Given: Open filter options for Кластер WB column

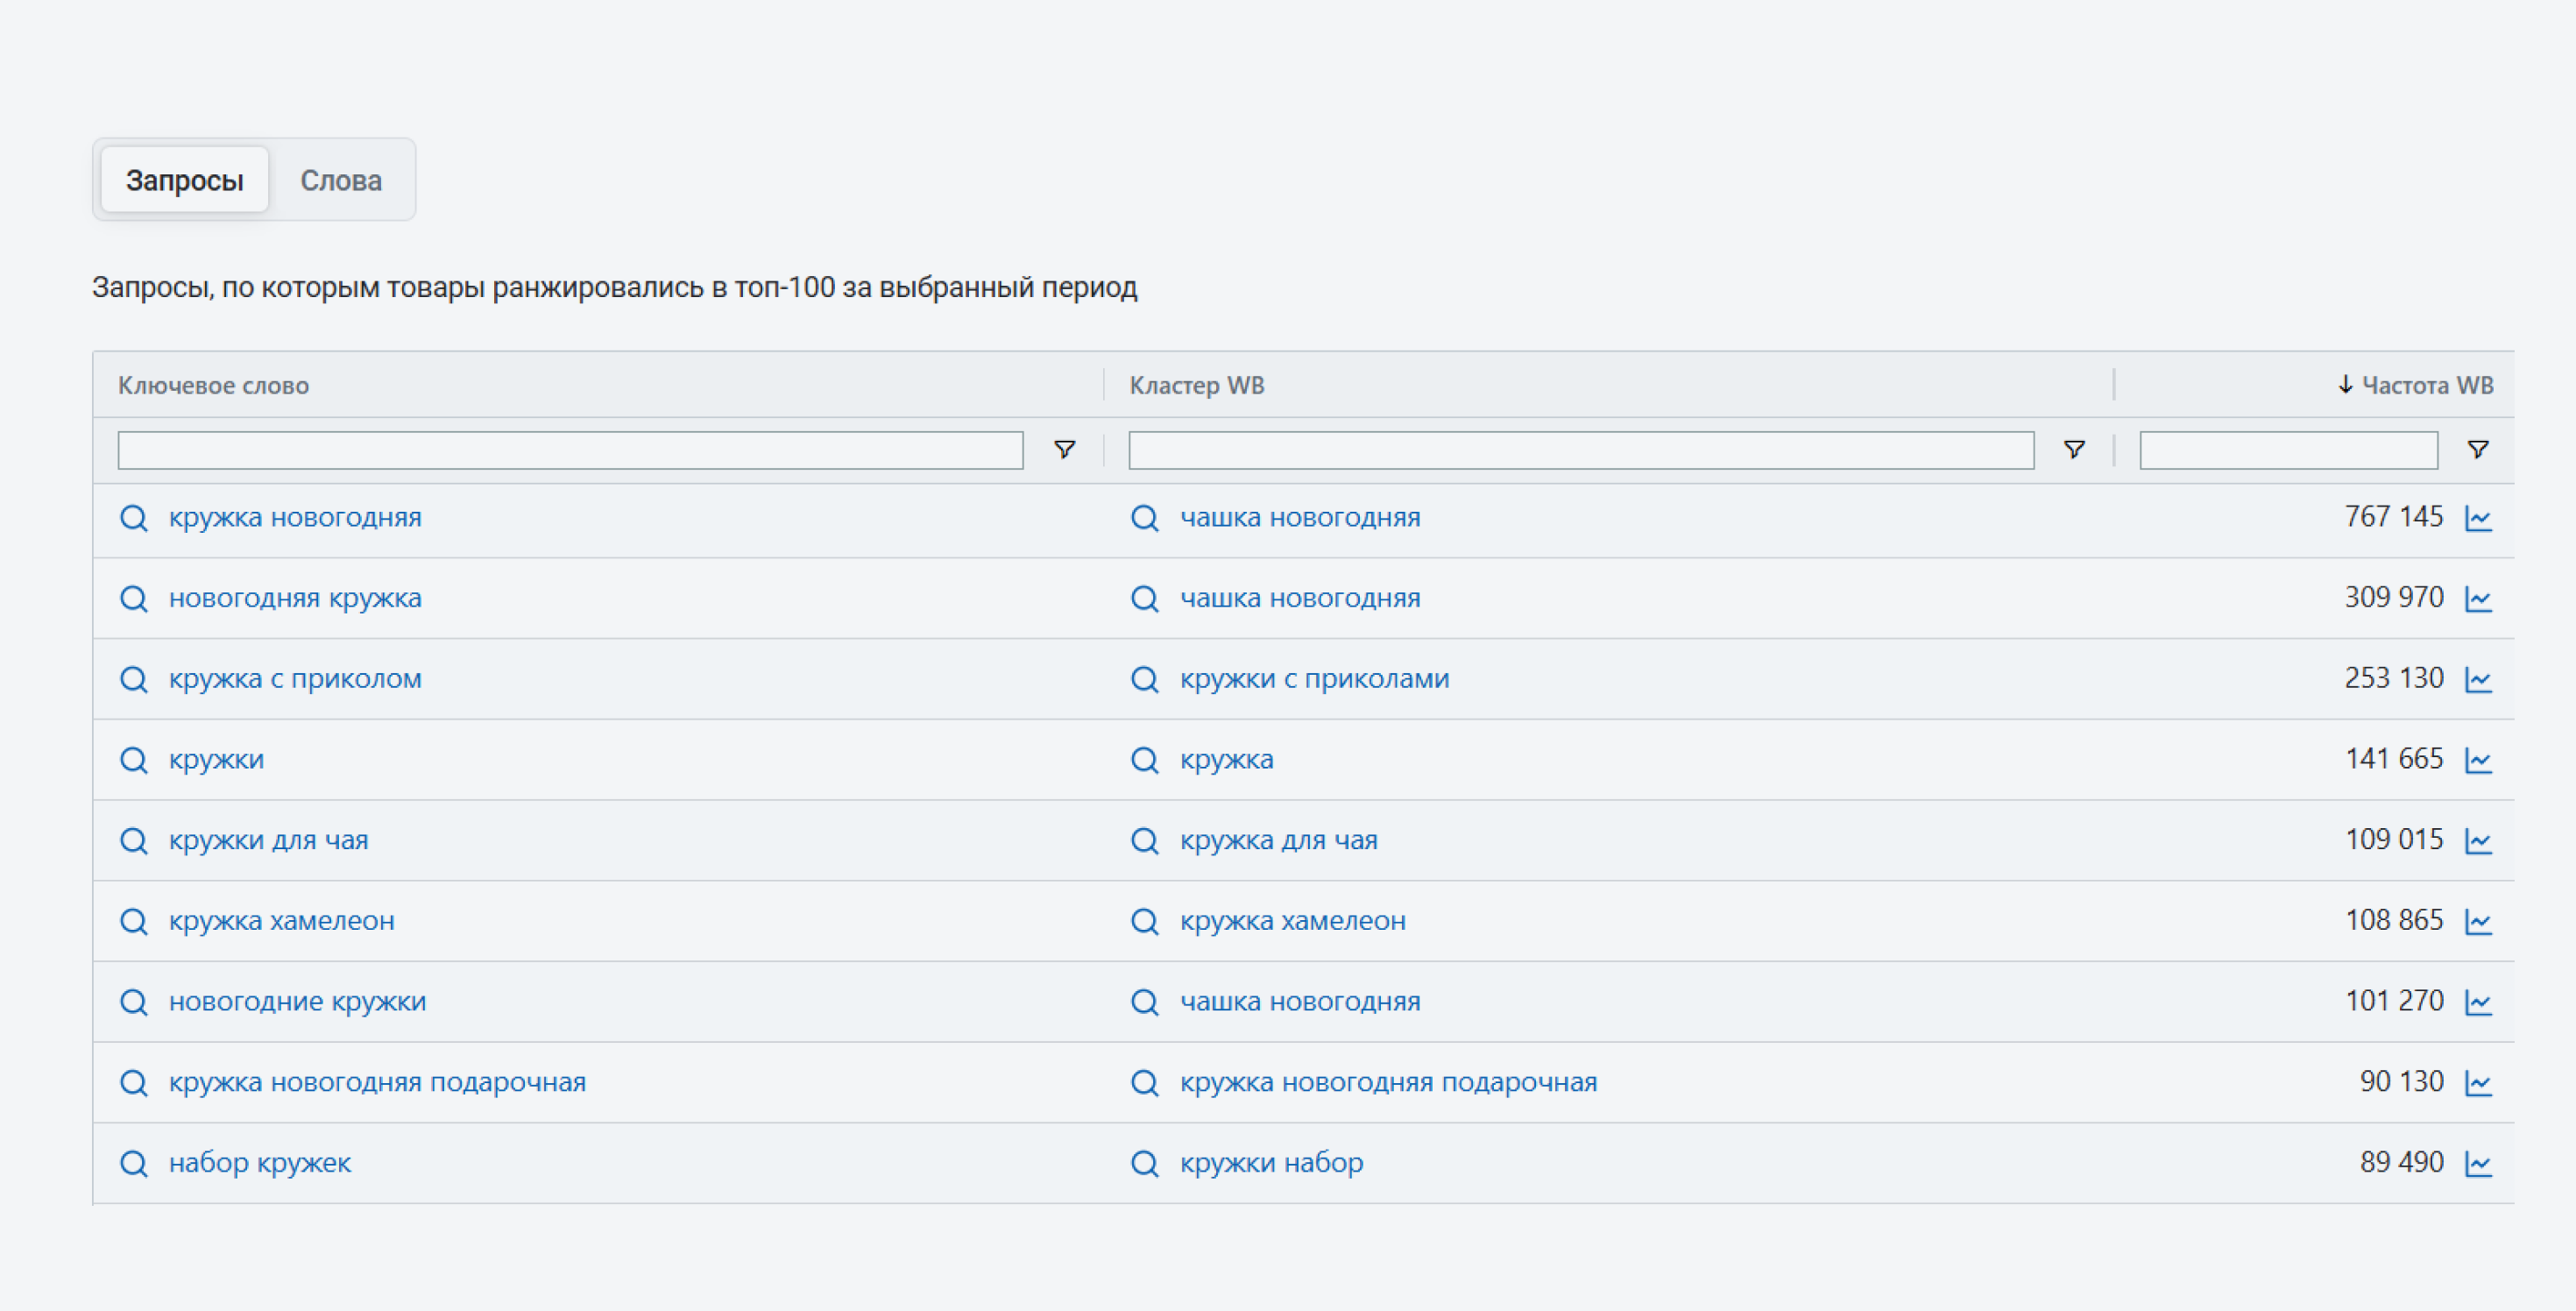Looking at the screenshot, I should coord(2075,450).
